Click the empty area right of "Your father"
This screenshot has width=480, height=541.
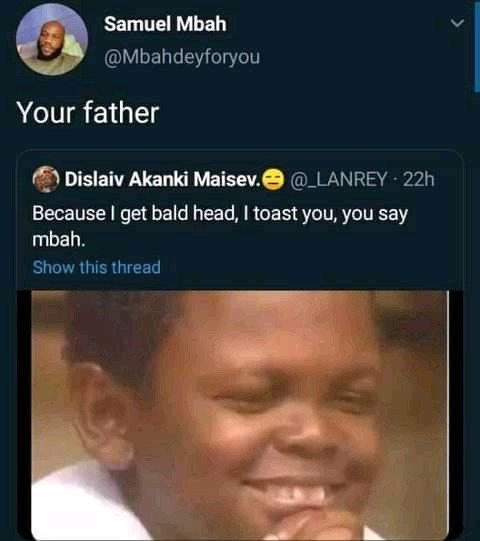pyautogui.click(x=311, y=113)
